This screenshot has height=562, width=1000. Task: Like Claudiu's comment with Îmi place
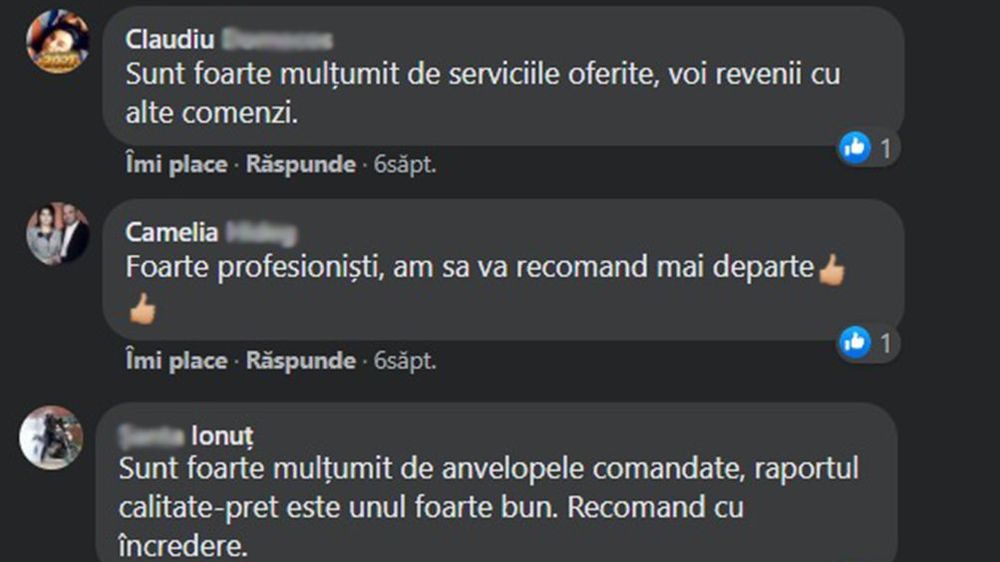point(176,165)
